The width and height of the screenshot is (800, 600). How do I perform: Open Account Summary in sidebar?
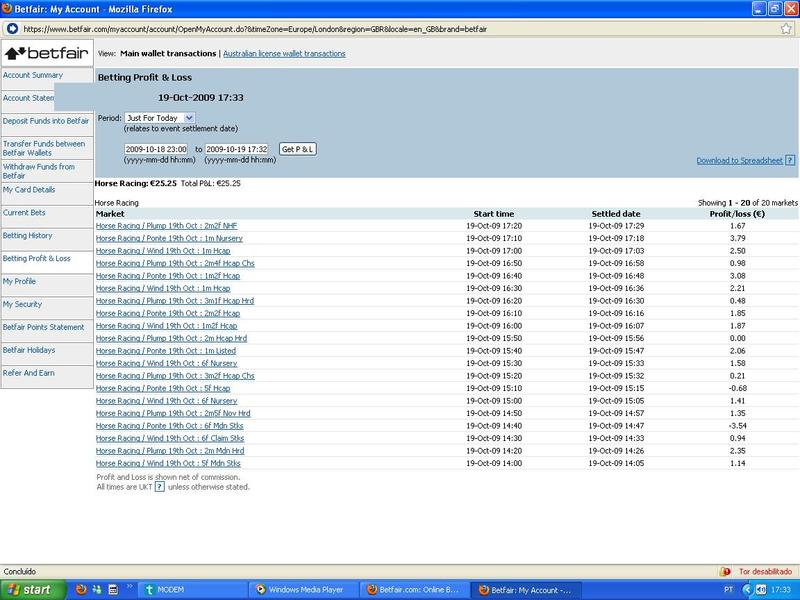tap(33, 75)
